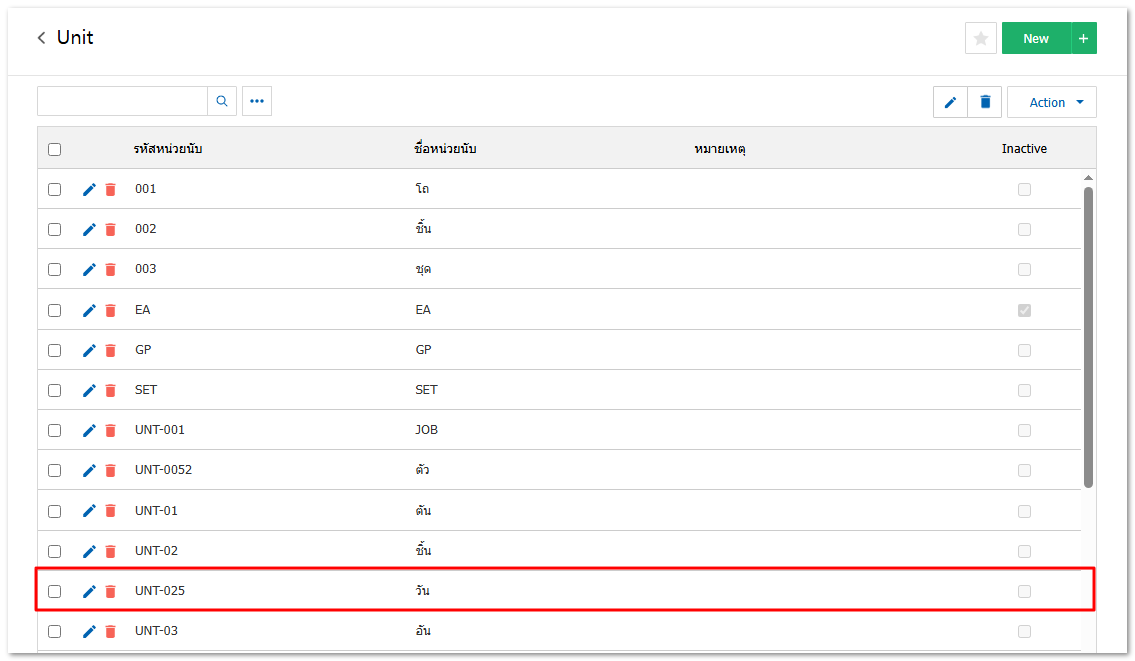Viewport: 1135px width, 661px height.
Task: Click the toolbar edit pencil button
Action: (x=950, y=102)
